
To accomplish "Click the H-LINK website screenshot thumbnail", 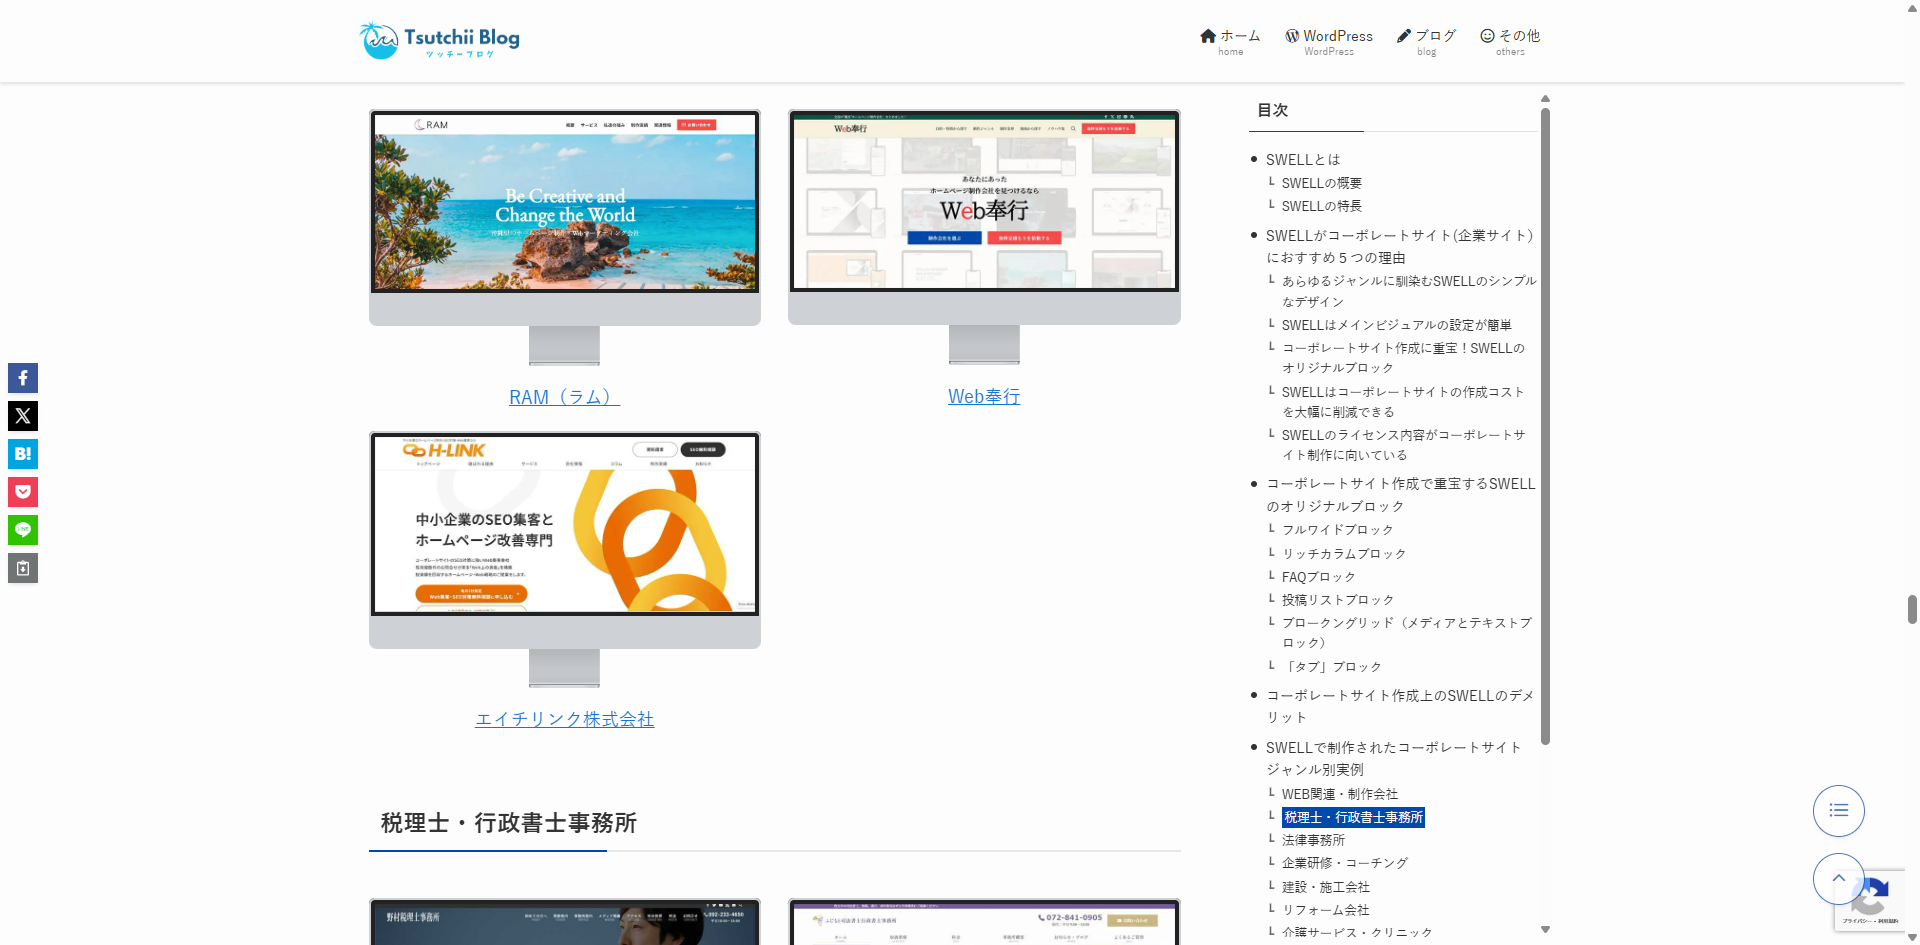I will click(x=565, y=525).
